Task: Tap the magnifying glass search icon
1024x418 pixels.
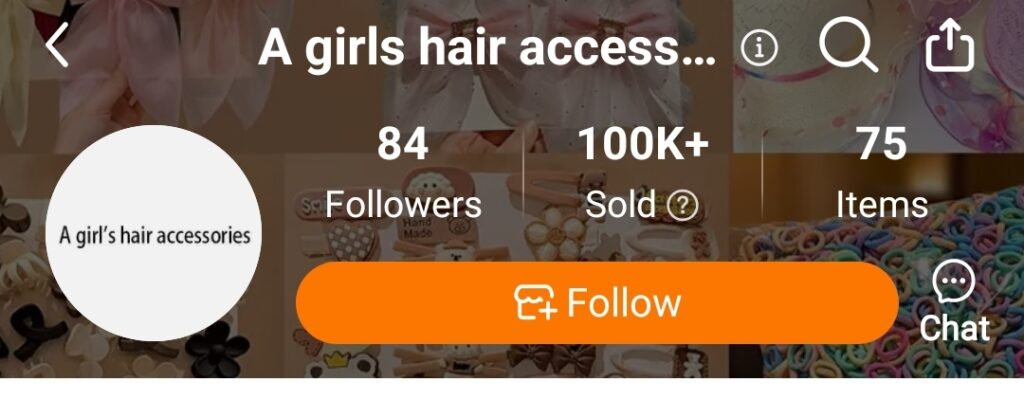Action: coord(847,46)
